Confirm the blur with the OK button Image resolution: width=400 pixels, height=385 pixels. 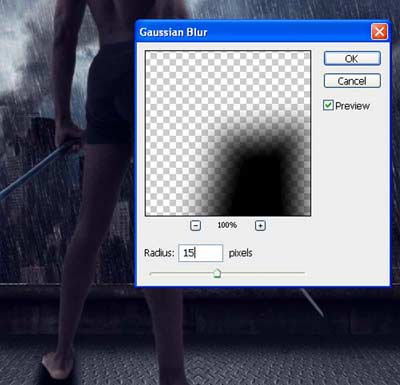352,59
